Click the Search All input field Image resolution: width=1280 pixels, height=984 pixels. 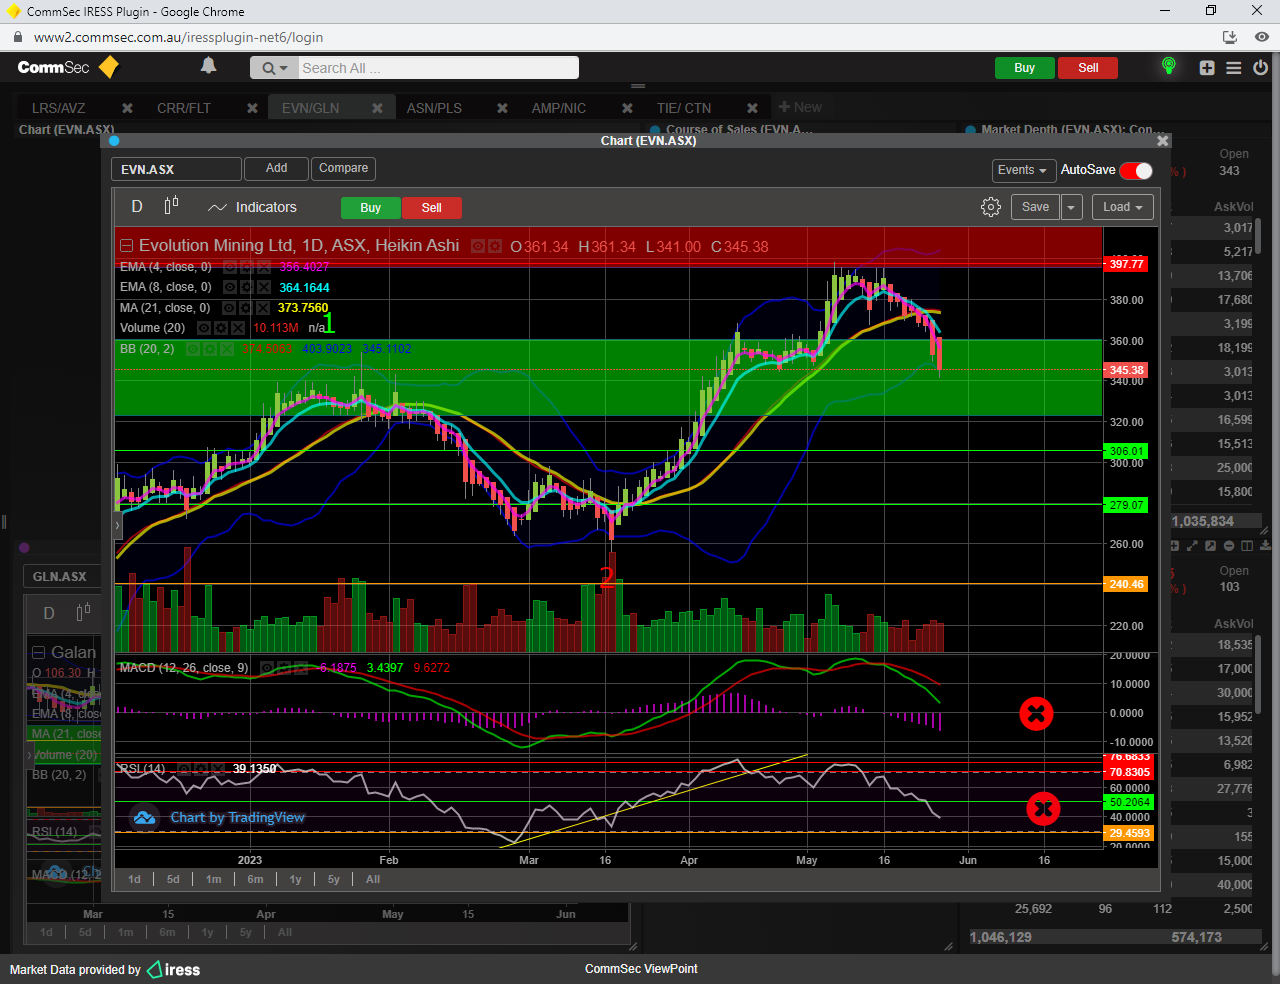click(437, 68)
